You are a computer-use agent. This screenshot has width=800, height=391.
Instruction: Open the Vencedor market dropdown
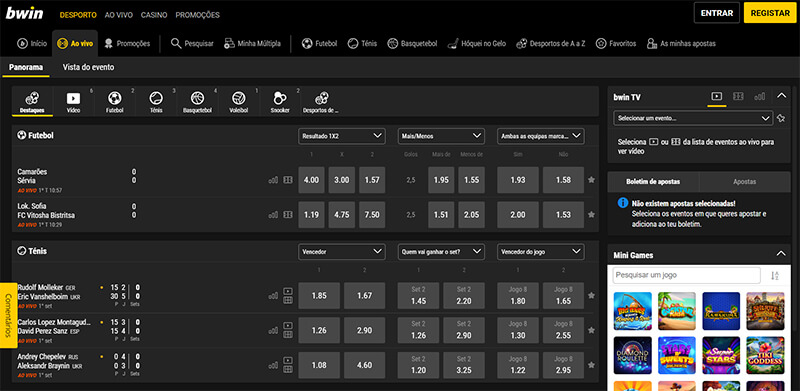pos(341,252)
